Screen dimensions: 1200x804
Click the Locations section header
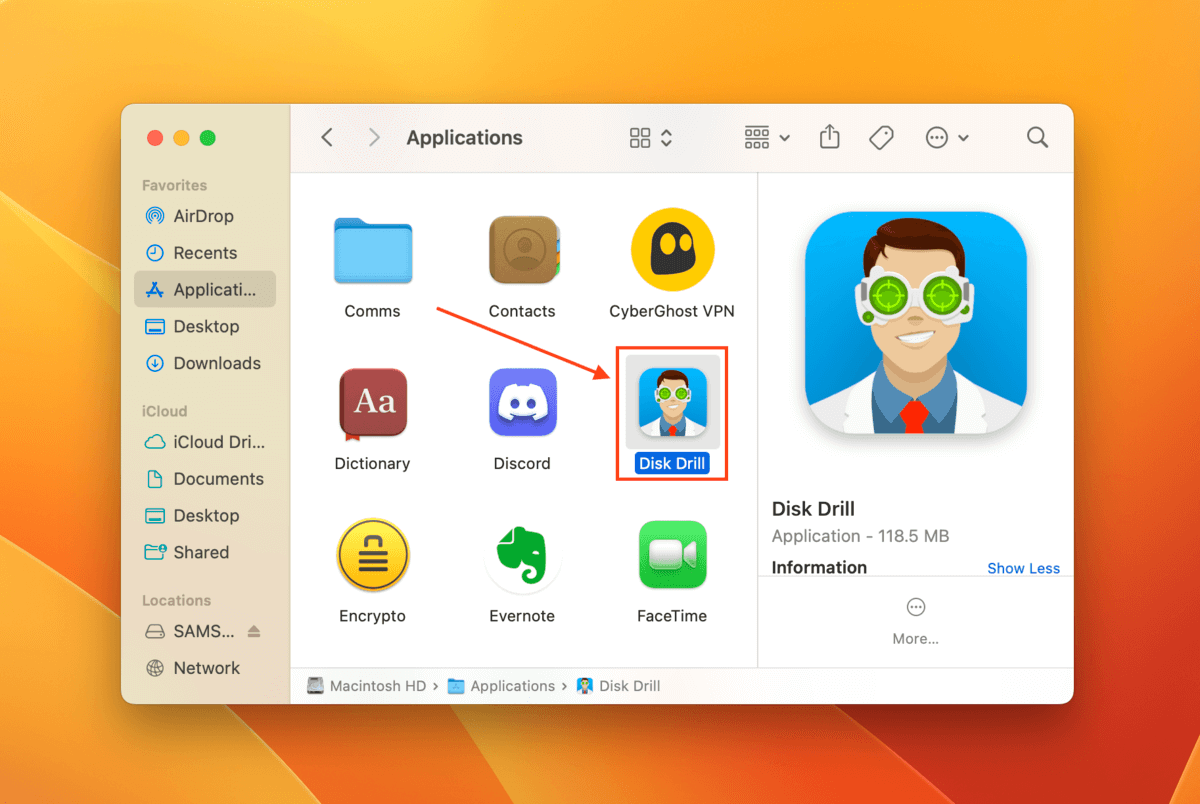[176, 600]
